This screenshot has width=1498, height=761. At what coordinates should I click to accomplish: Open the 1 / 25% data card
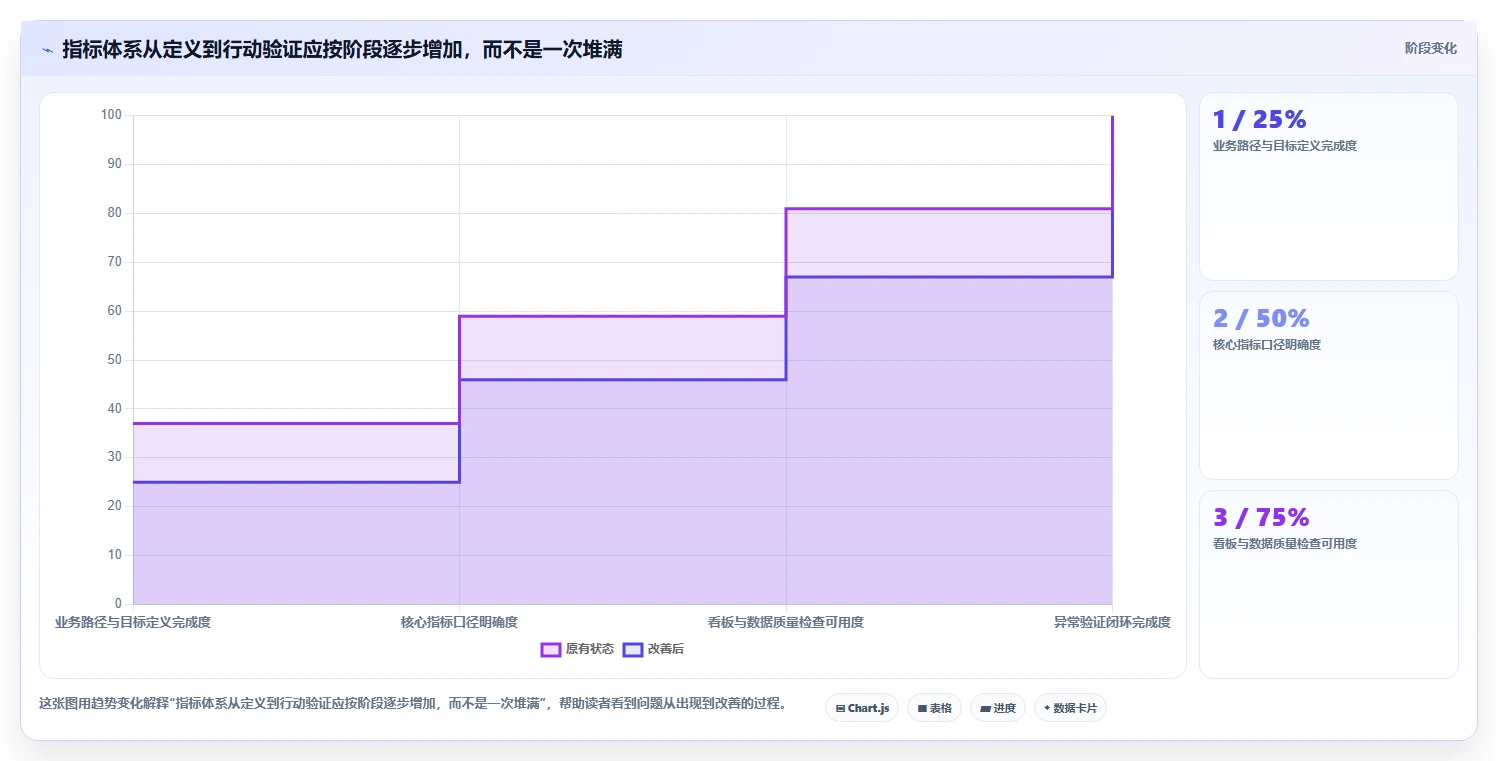(x=1329, y=187)
